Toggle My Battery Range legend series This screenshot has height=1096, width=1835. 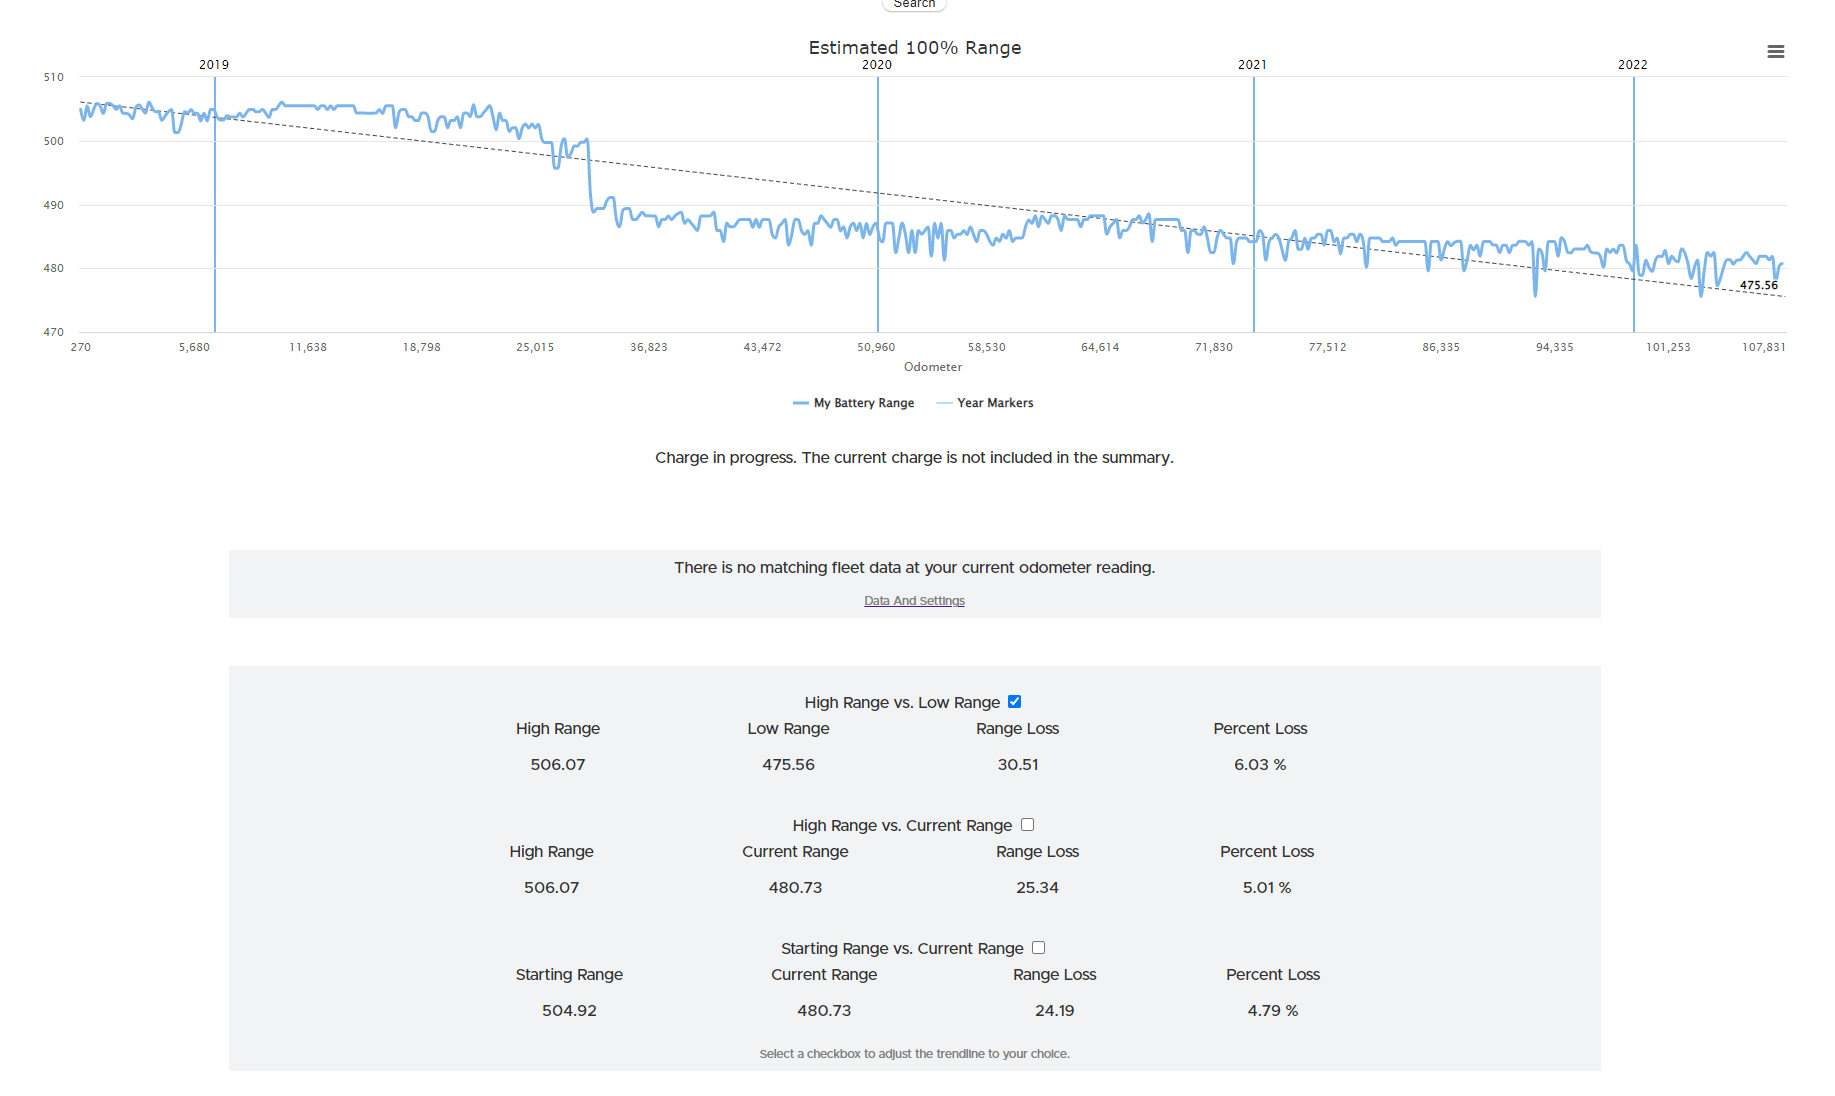(x=853, y=403)
